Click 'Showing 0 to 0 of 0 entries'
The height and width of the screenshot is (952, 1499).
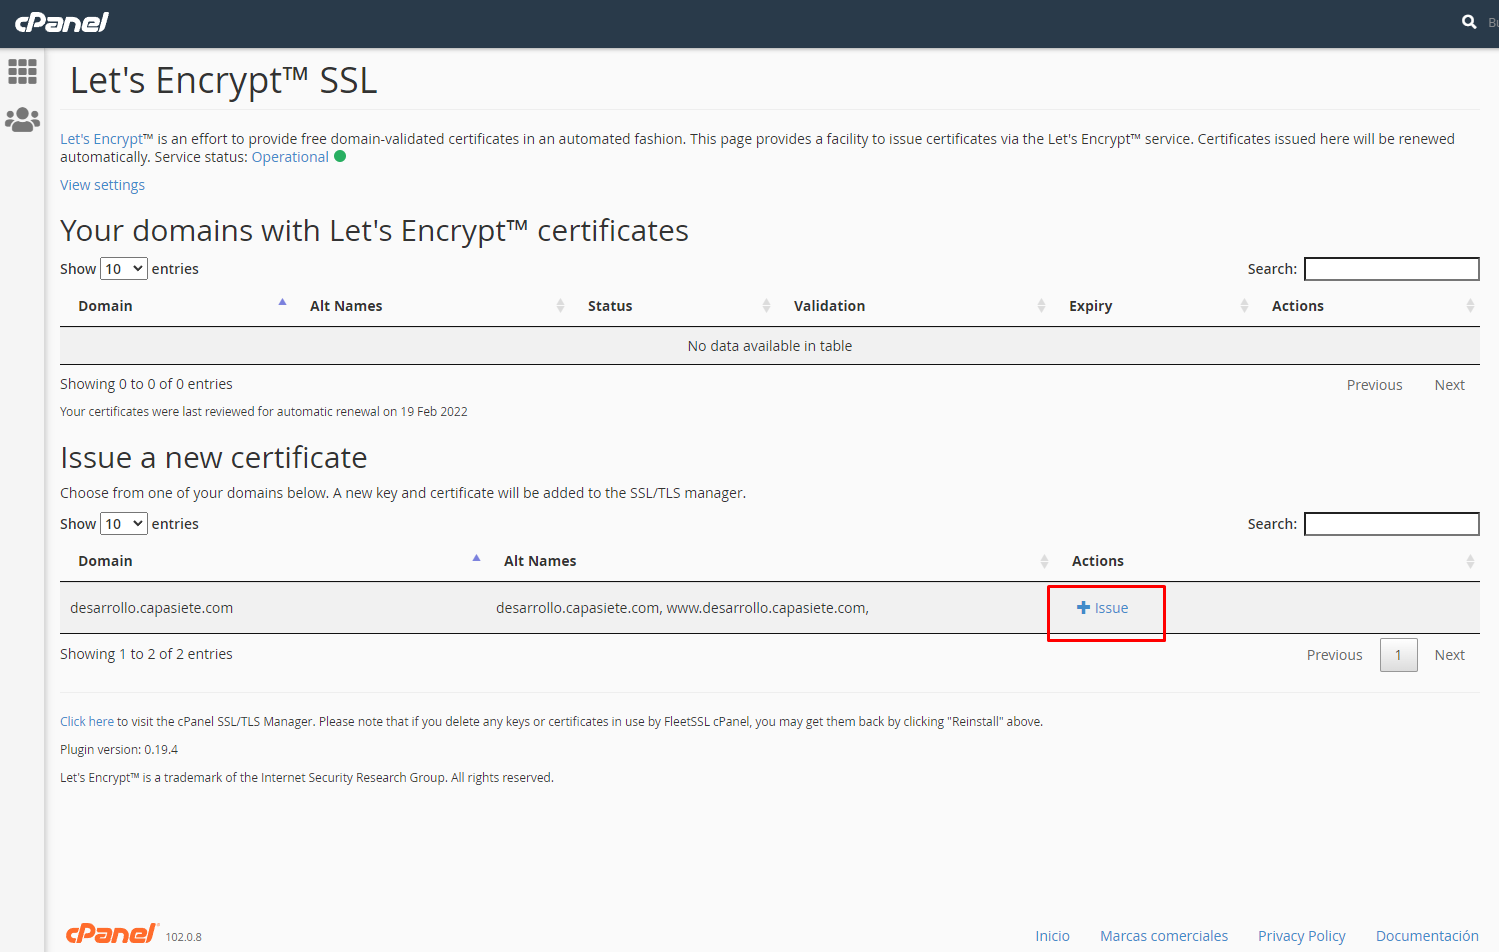(x=146, y=384)
